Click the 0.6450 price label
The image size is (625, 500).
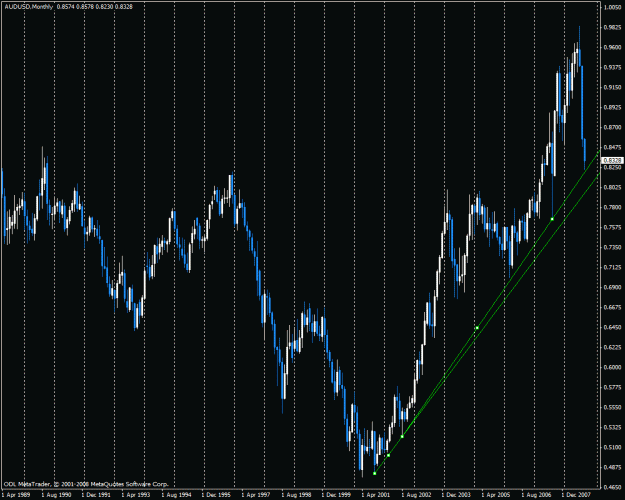click(x=613, y=327)
